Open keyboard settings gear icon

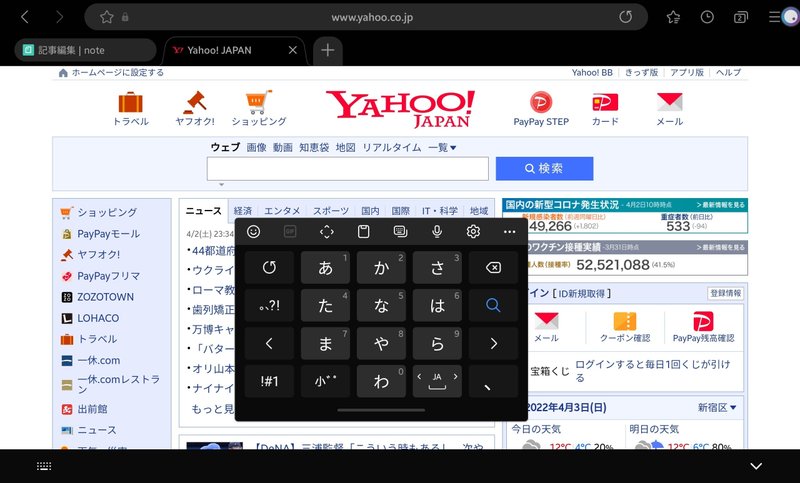pyautogui.click(x=473, y=232)
